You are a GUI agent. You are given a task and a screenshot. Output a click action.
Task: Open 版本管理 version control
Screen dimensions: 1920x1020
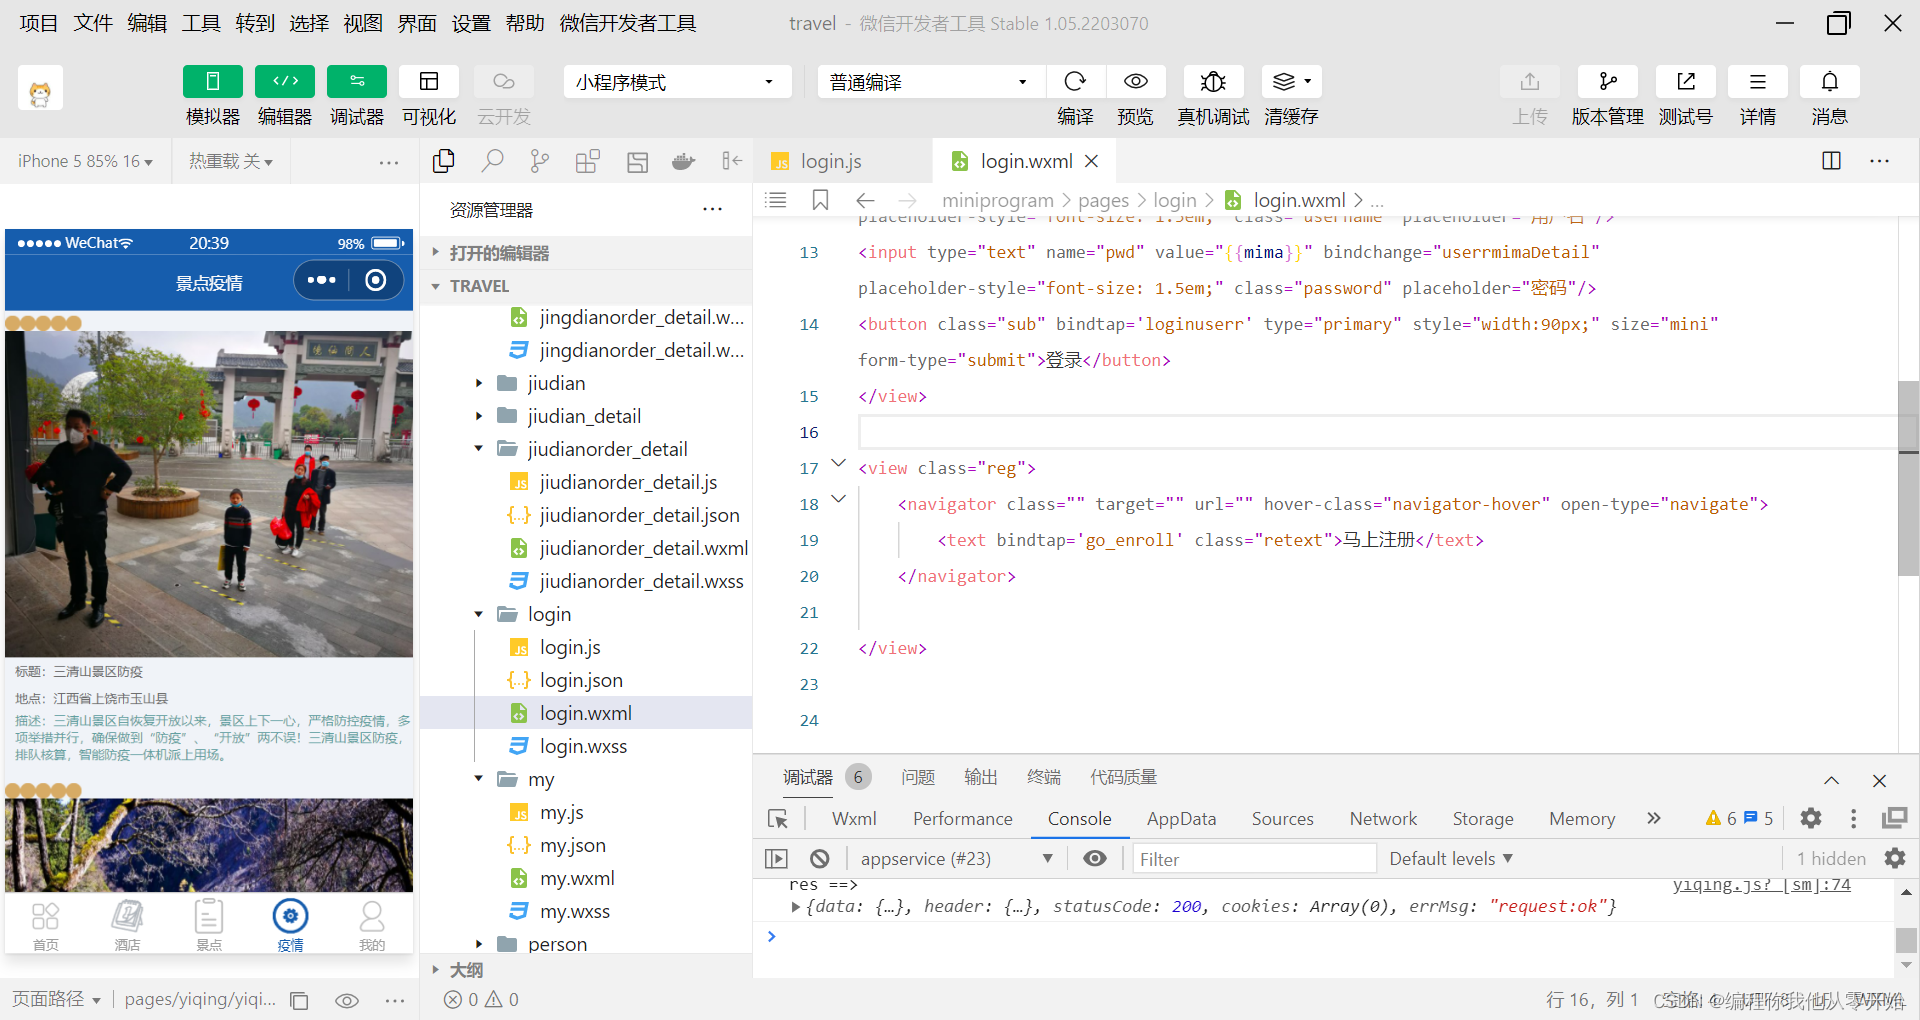(1608, 81)
